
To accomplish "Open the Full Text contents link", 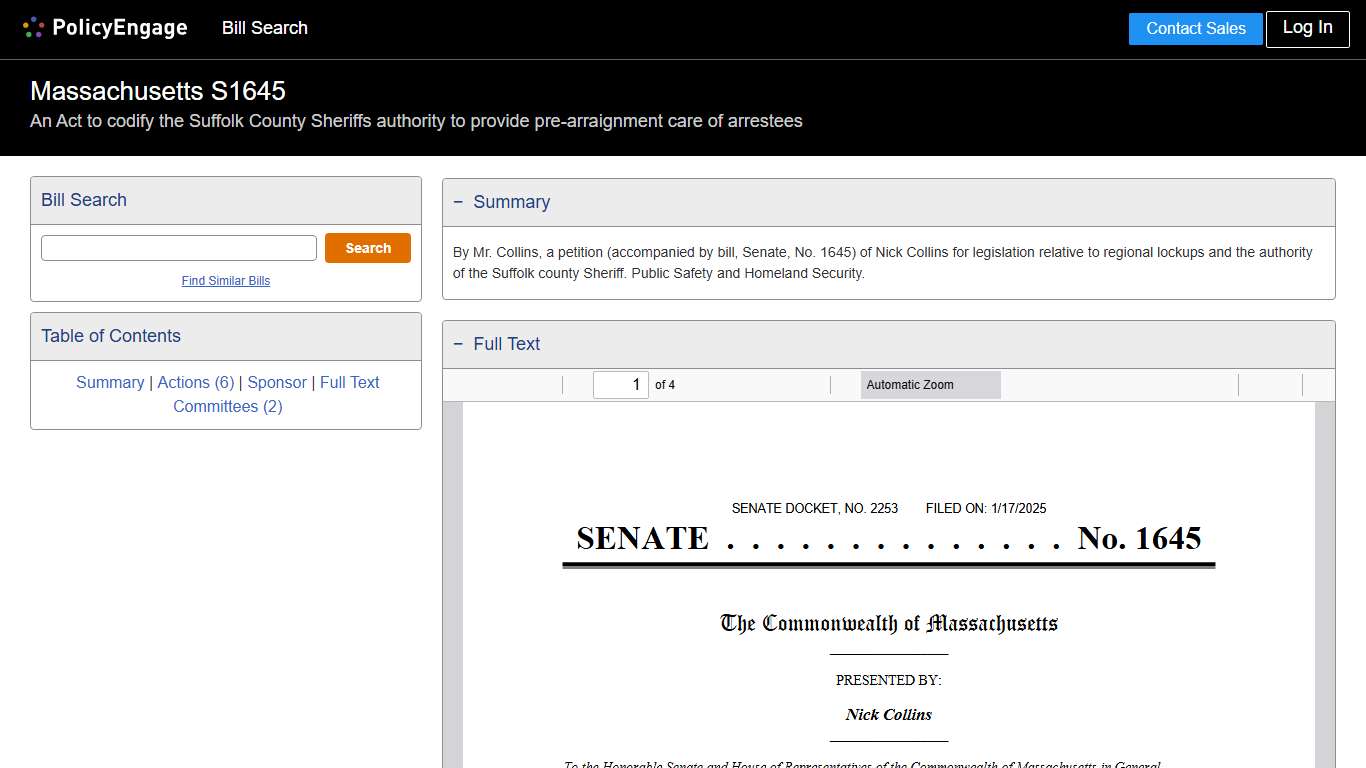I will click(349, 382).
